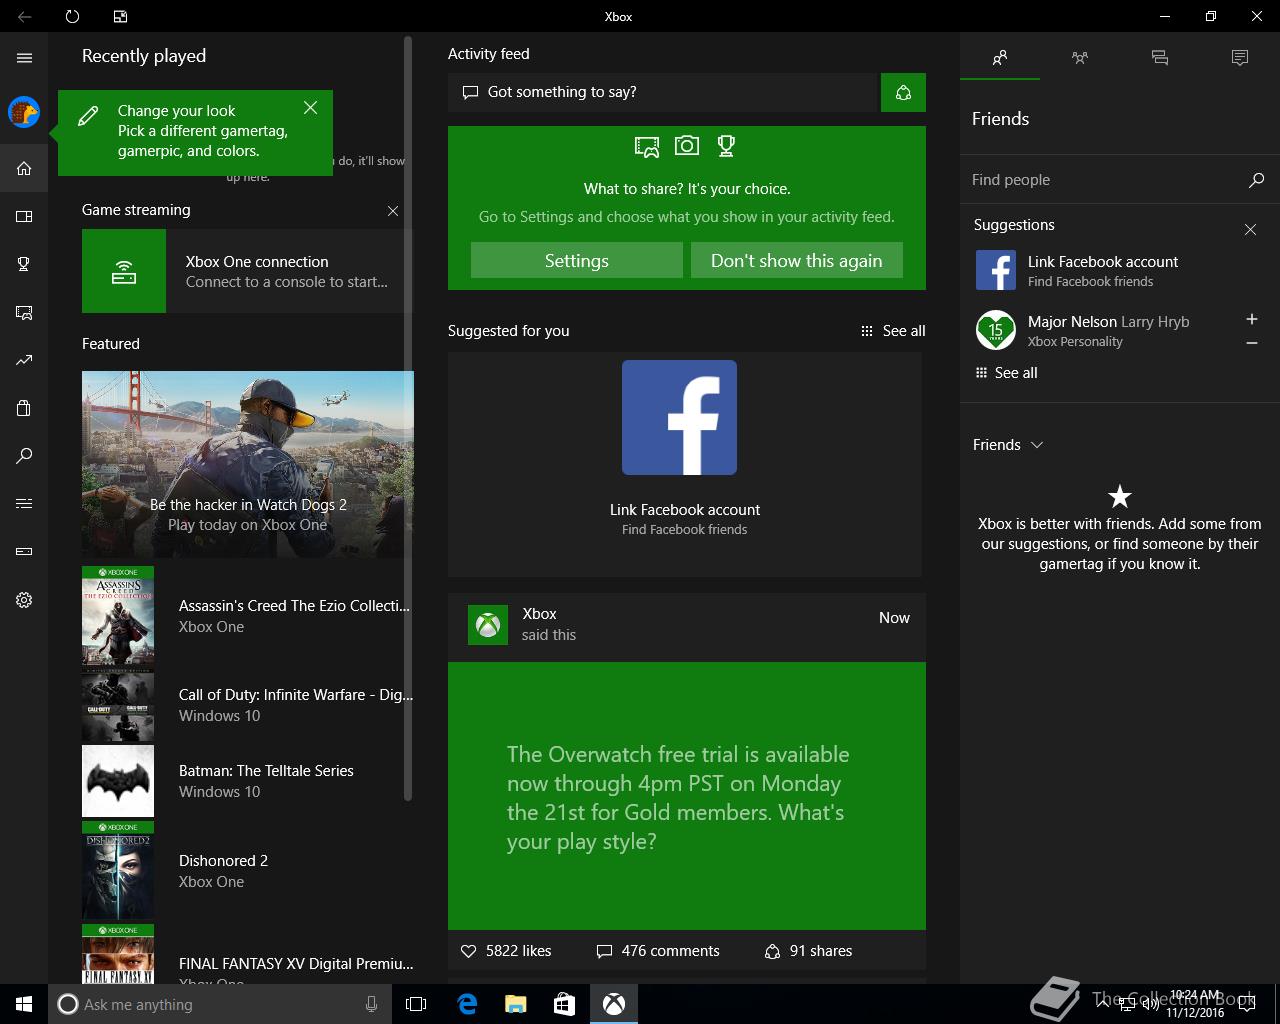Open FINAL FANTASY XV Digital Premium listing

point(247,955)
